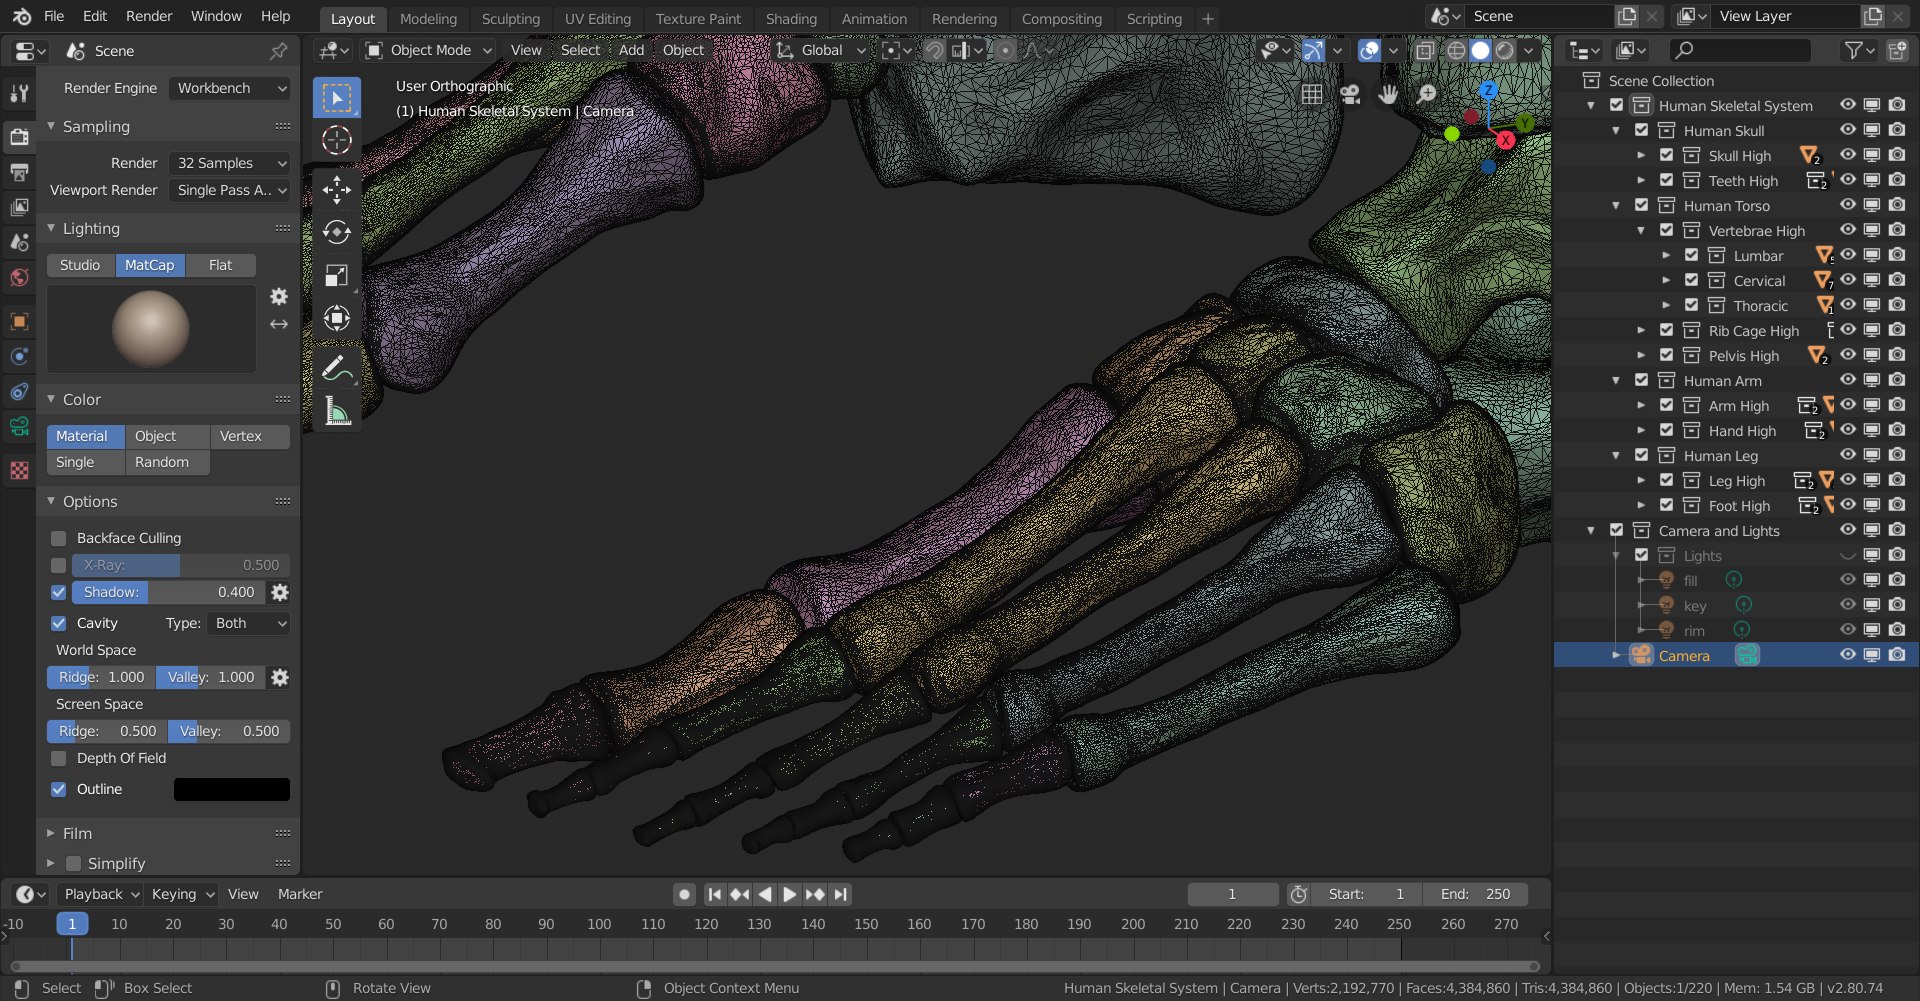
Task: Open the Global orientation dropdown
Action: [x=822, y=50]
